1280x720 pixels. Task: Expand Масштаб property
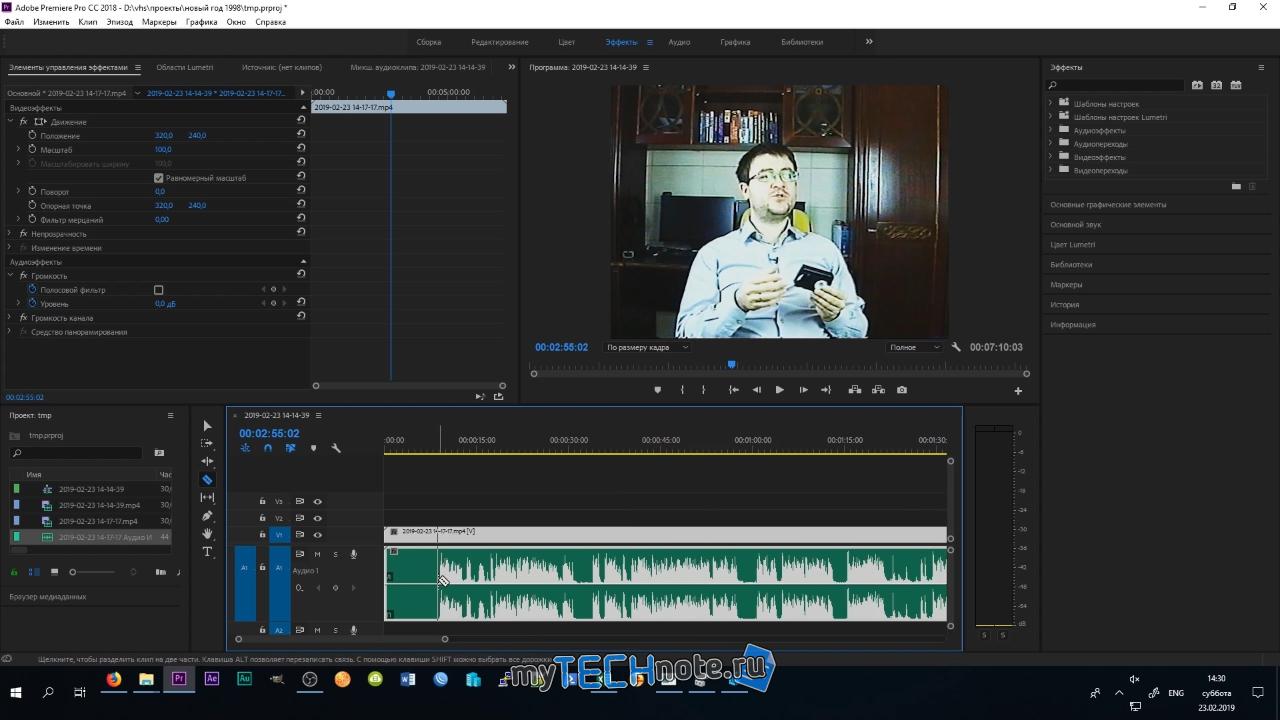coord(18,149)
